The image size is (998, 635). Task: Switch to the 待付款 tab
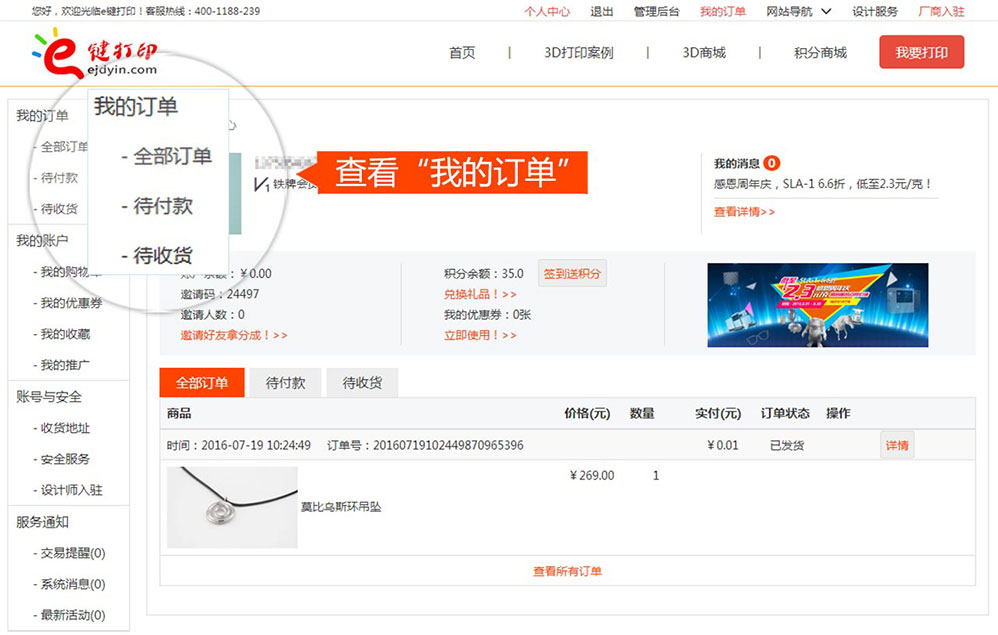[x=285, y=383]
